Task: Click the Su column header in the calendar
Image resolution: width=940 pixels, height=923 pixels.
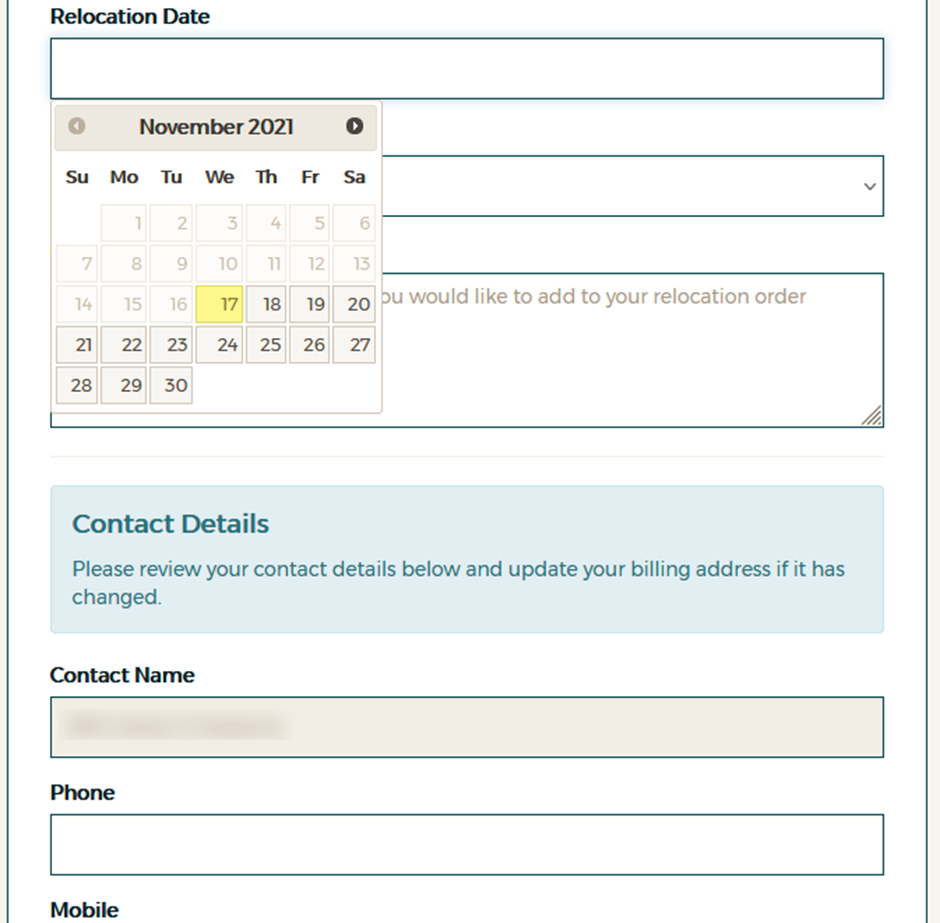Action: click(77, 177)
